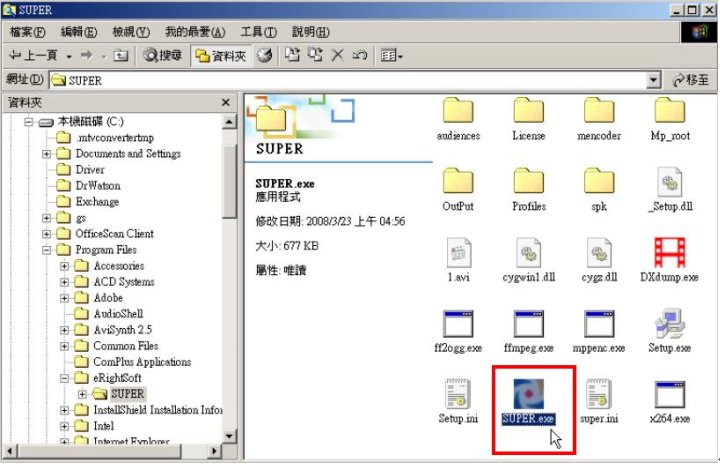Viewport: 720px width, 464px height.
Task: Open the audiences folder
Action: (458, 119)
